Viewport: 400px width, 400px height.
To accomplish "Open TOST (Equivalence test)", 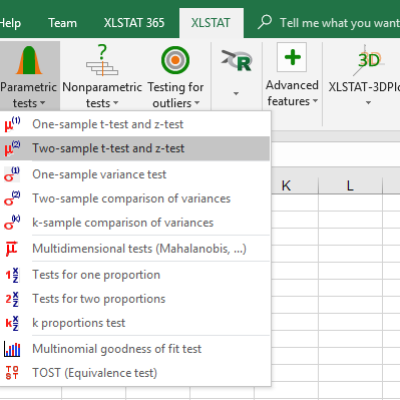I will (135, 373).
